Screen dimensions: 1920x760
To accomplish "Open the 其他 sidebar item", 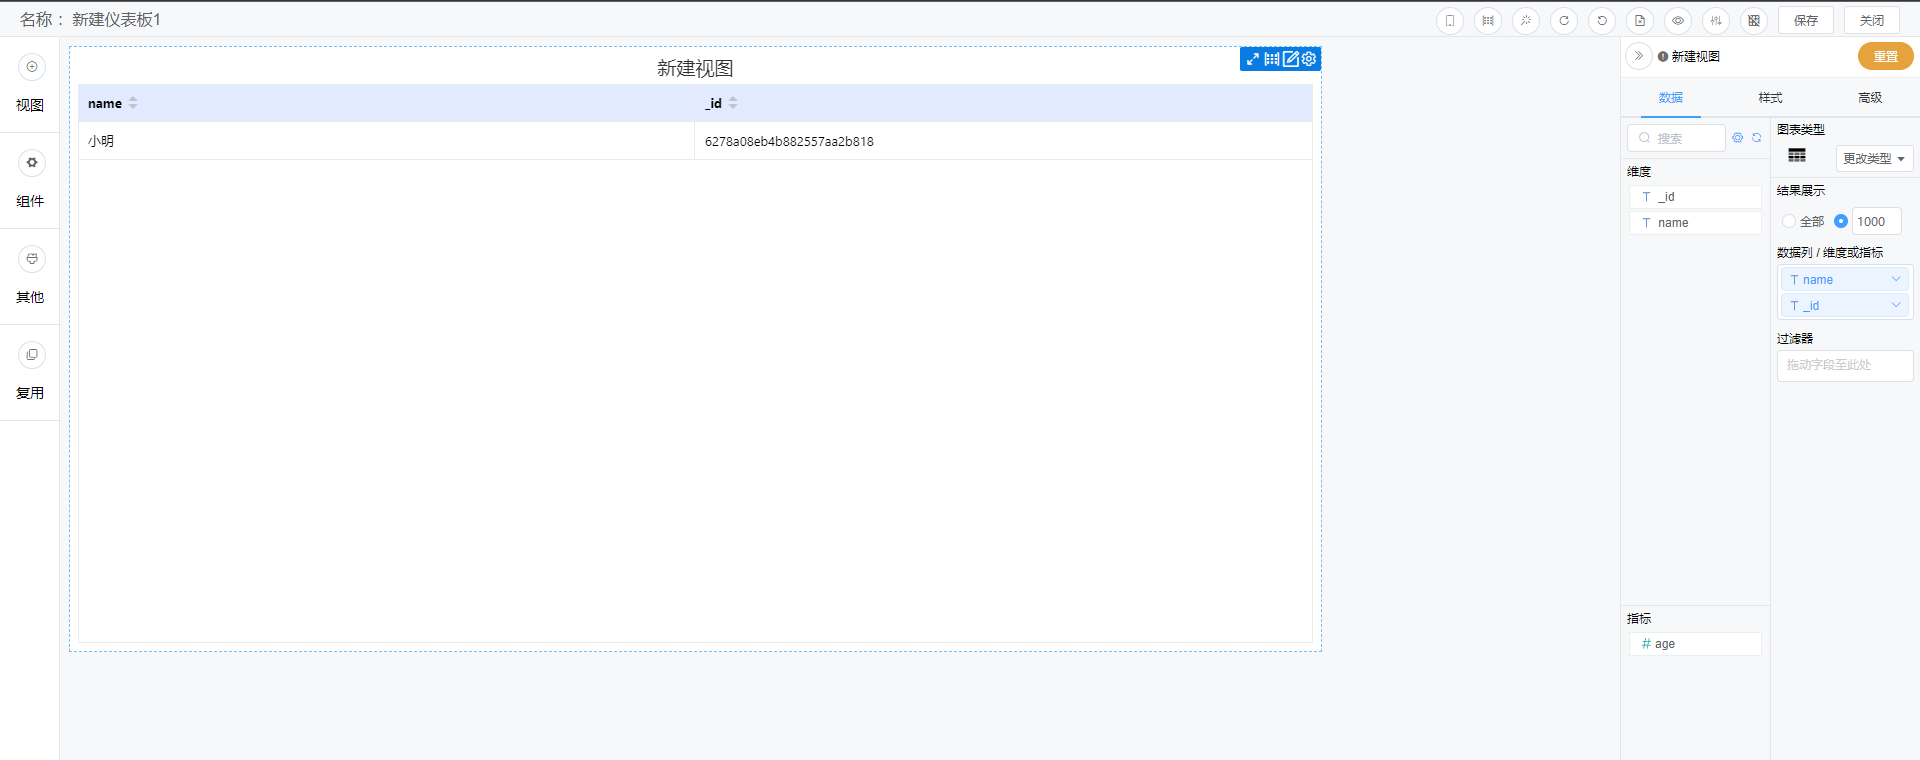I will 30,276.
